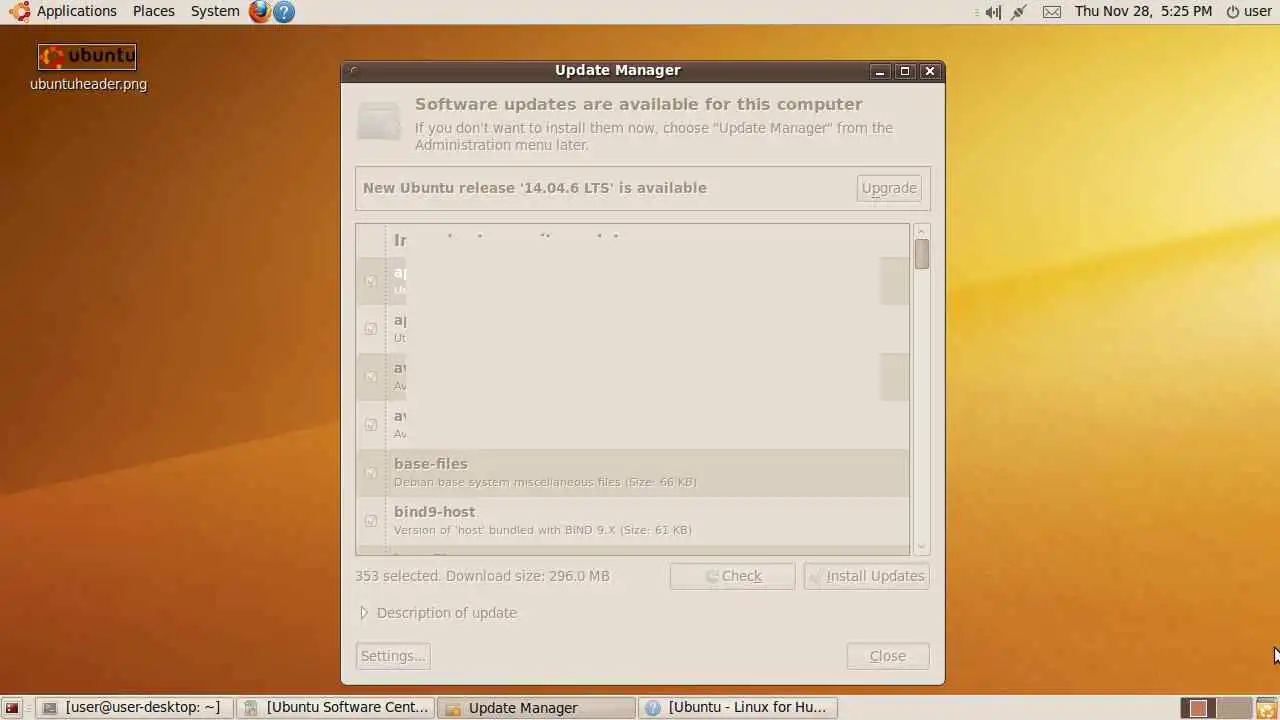Click Install Updates
This screenshot has width=1280, height=720.
click(867, 576)
